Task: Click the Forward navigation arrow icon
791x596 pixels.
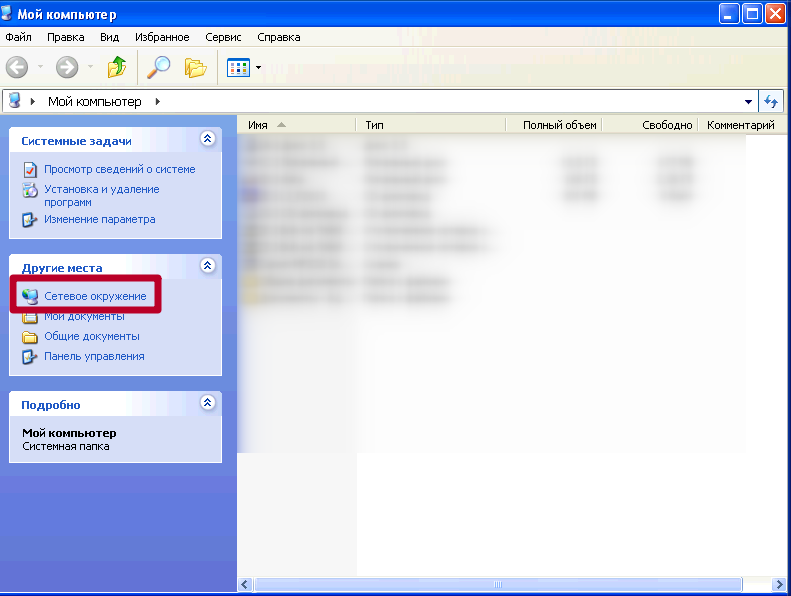Action: pyautogui.click(x=67, y=67)
